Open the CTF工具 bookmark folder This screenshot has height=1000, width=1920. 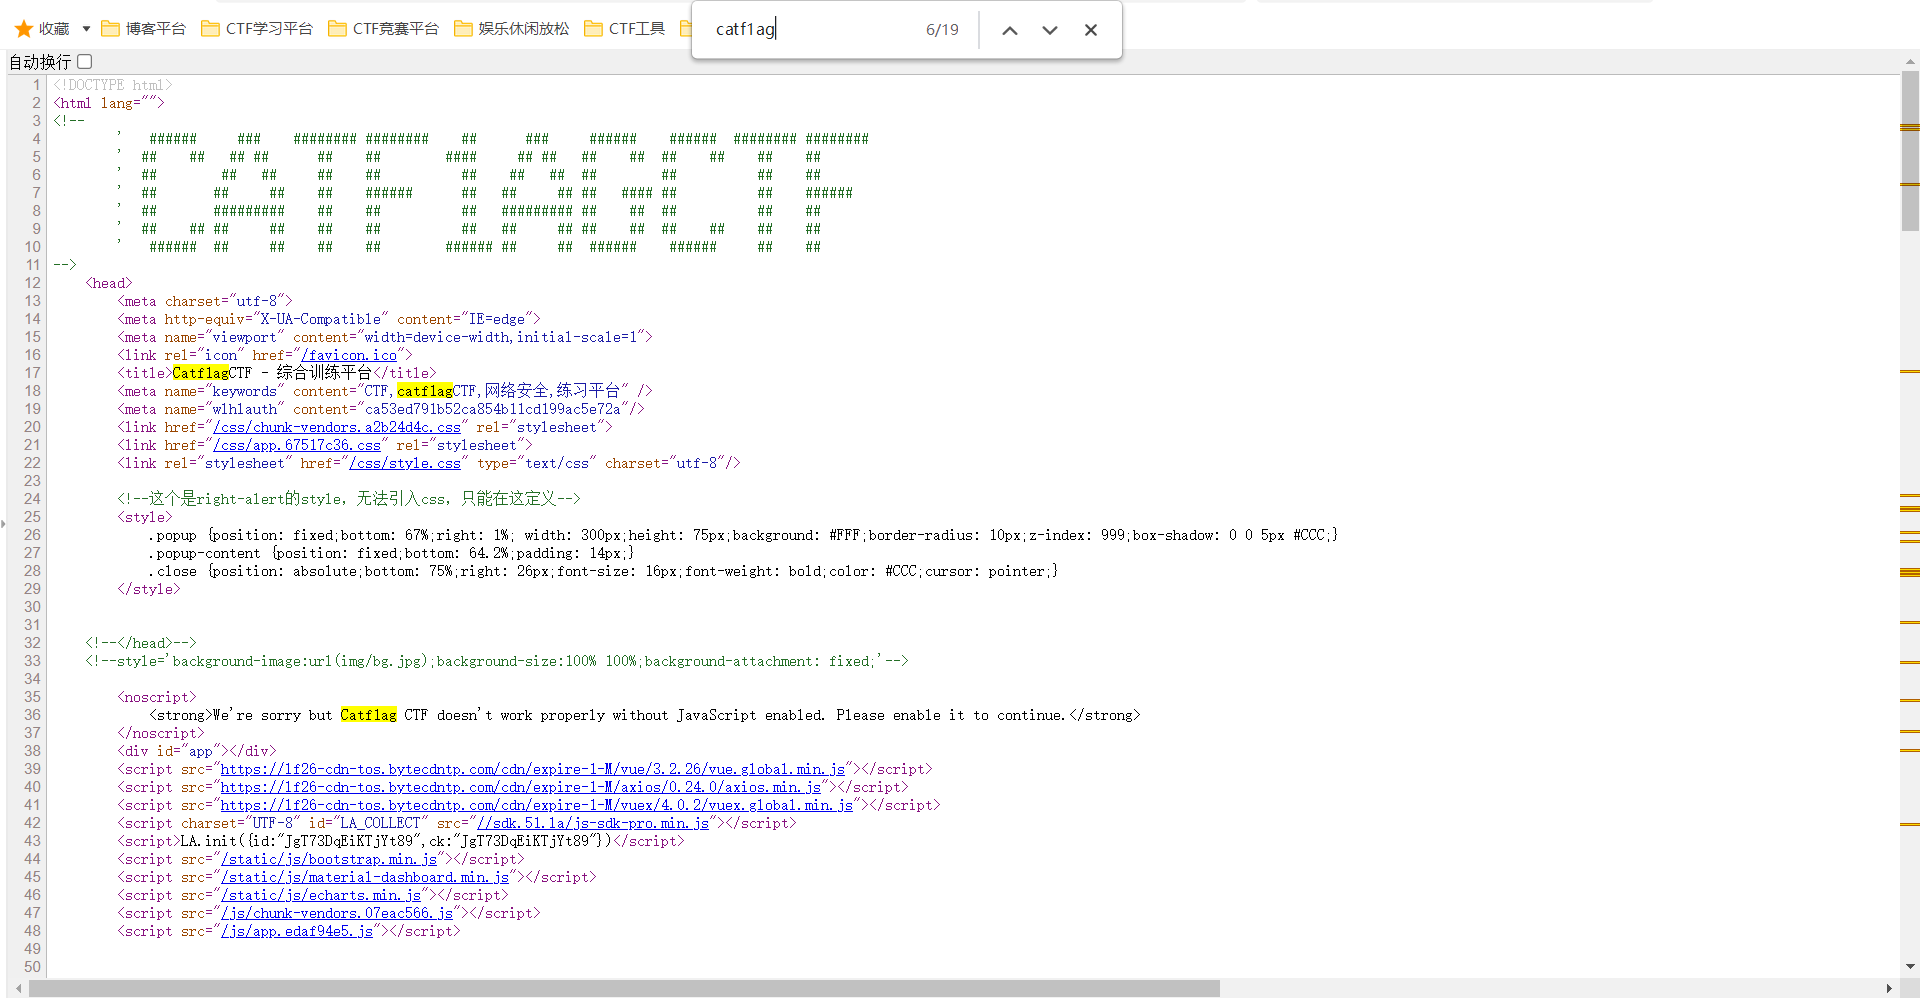pos(625,29)
